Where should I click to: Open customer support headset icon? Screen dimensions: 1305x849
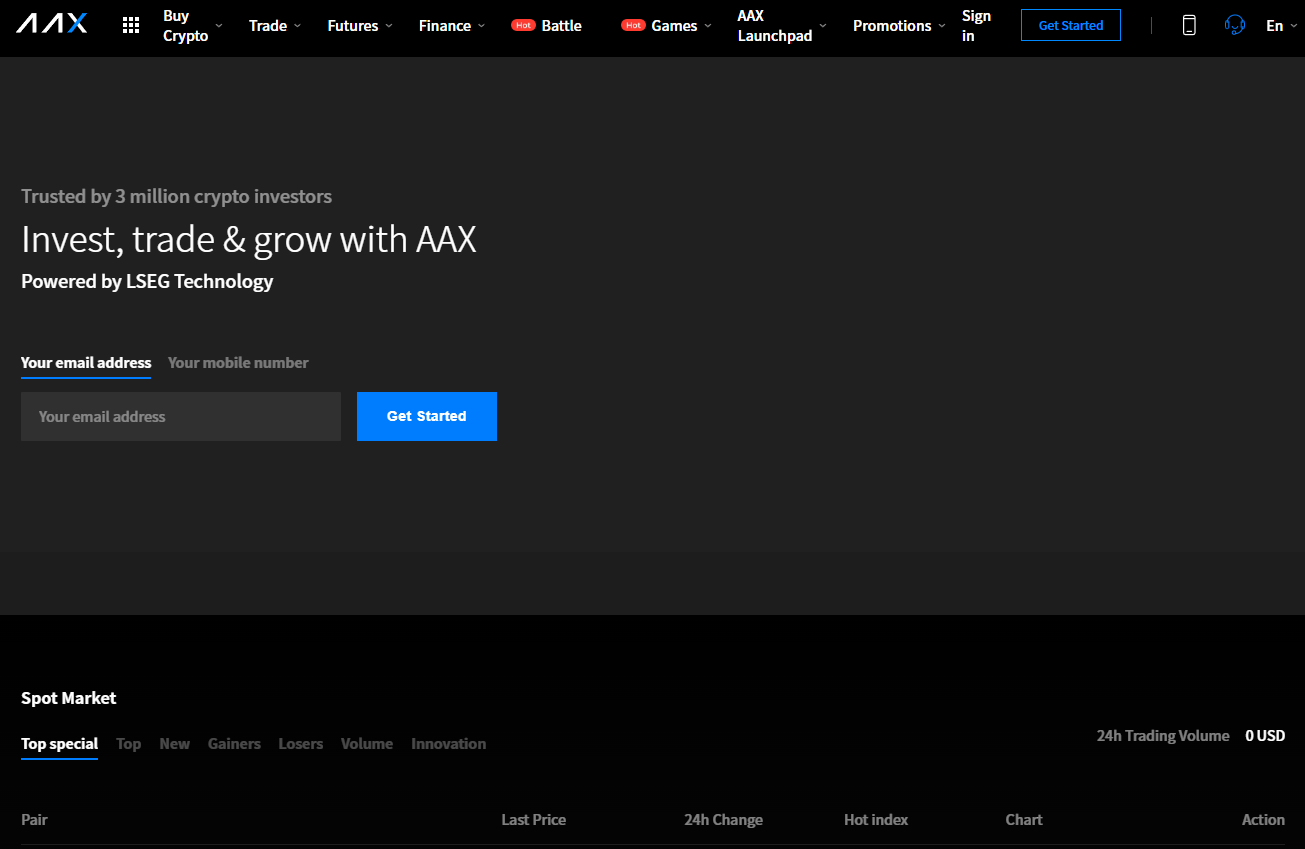[x=1235, y=25]
